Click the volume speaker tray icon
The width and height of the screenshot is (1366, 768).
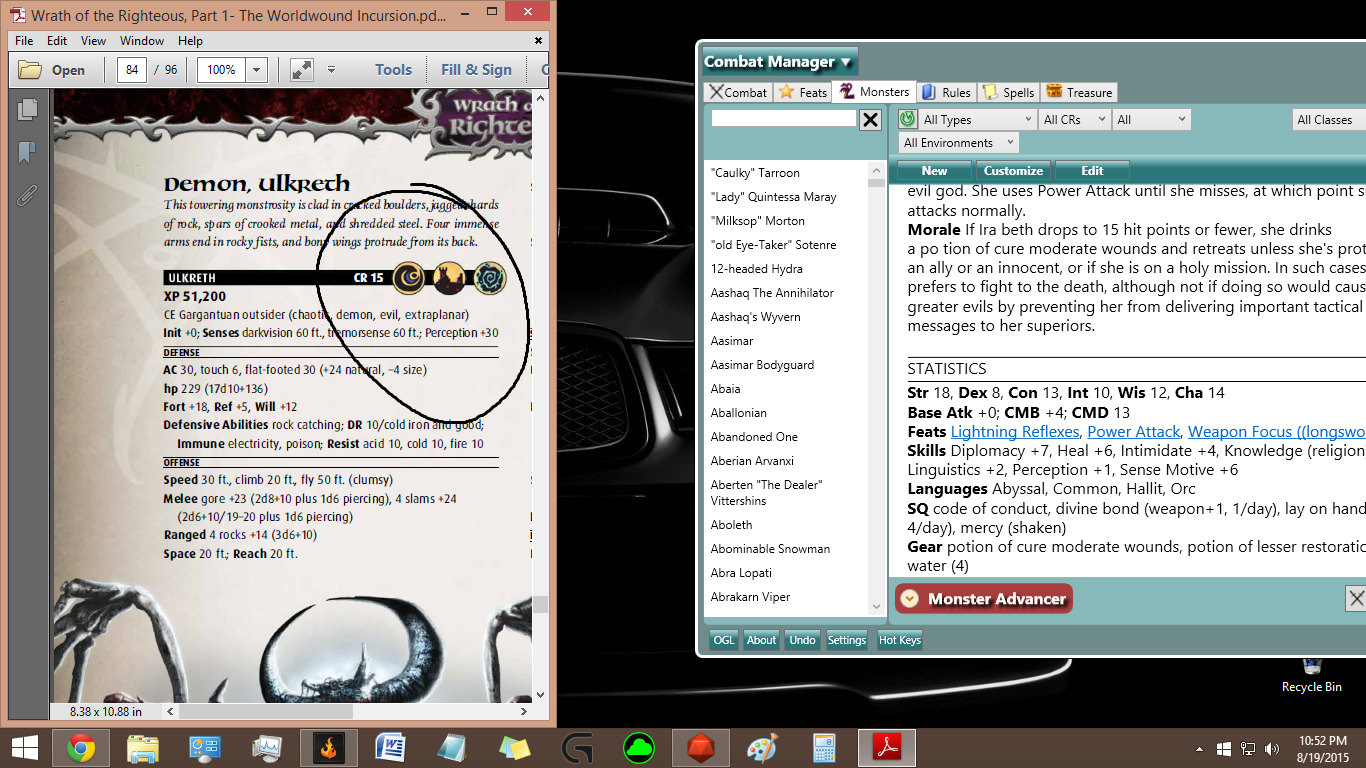point(1272,748)
